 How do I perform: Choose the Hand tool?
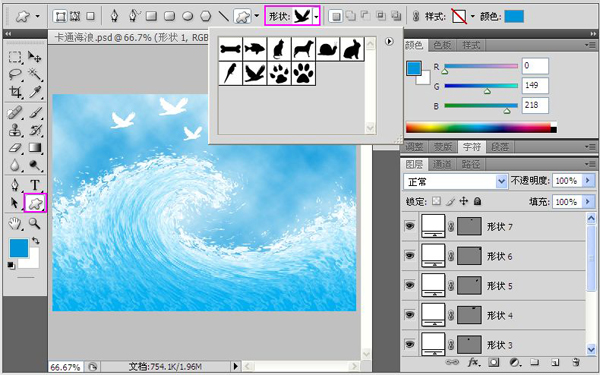tap(15, 223)
